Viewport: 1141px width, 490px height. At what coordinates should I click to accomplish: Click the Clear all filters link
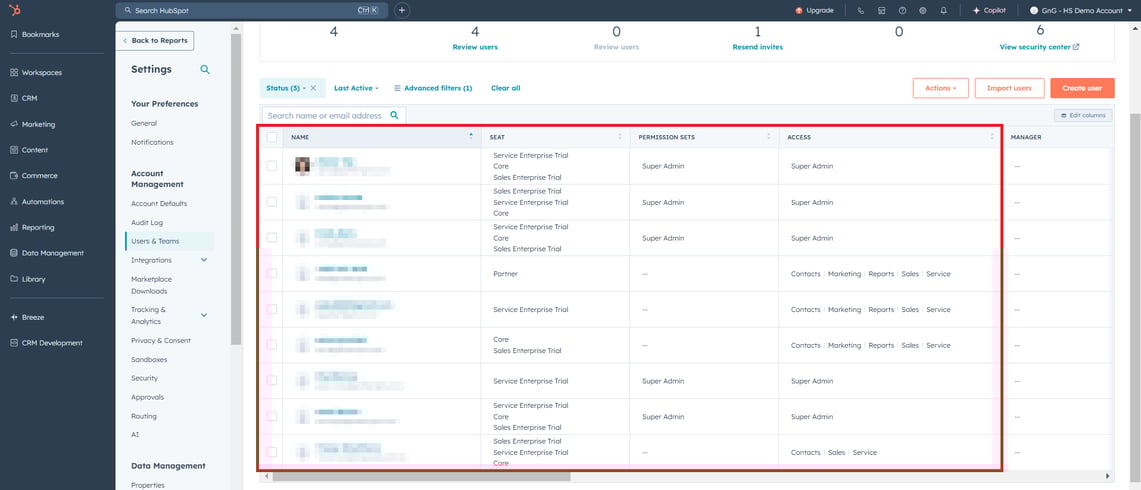[506, 88]
